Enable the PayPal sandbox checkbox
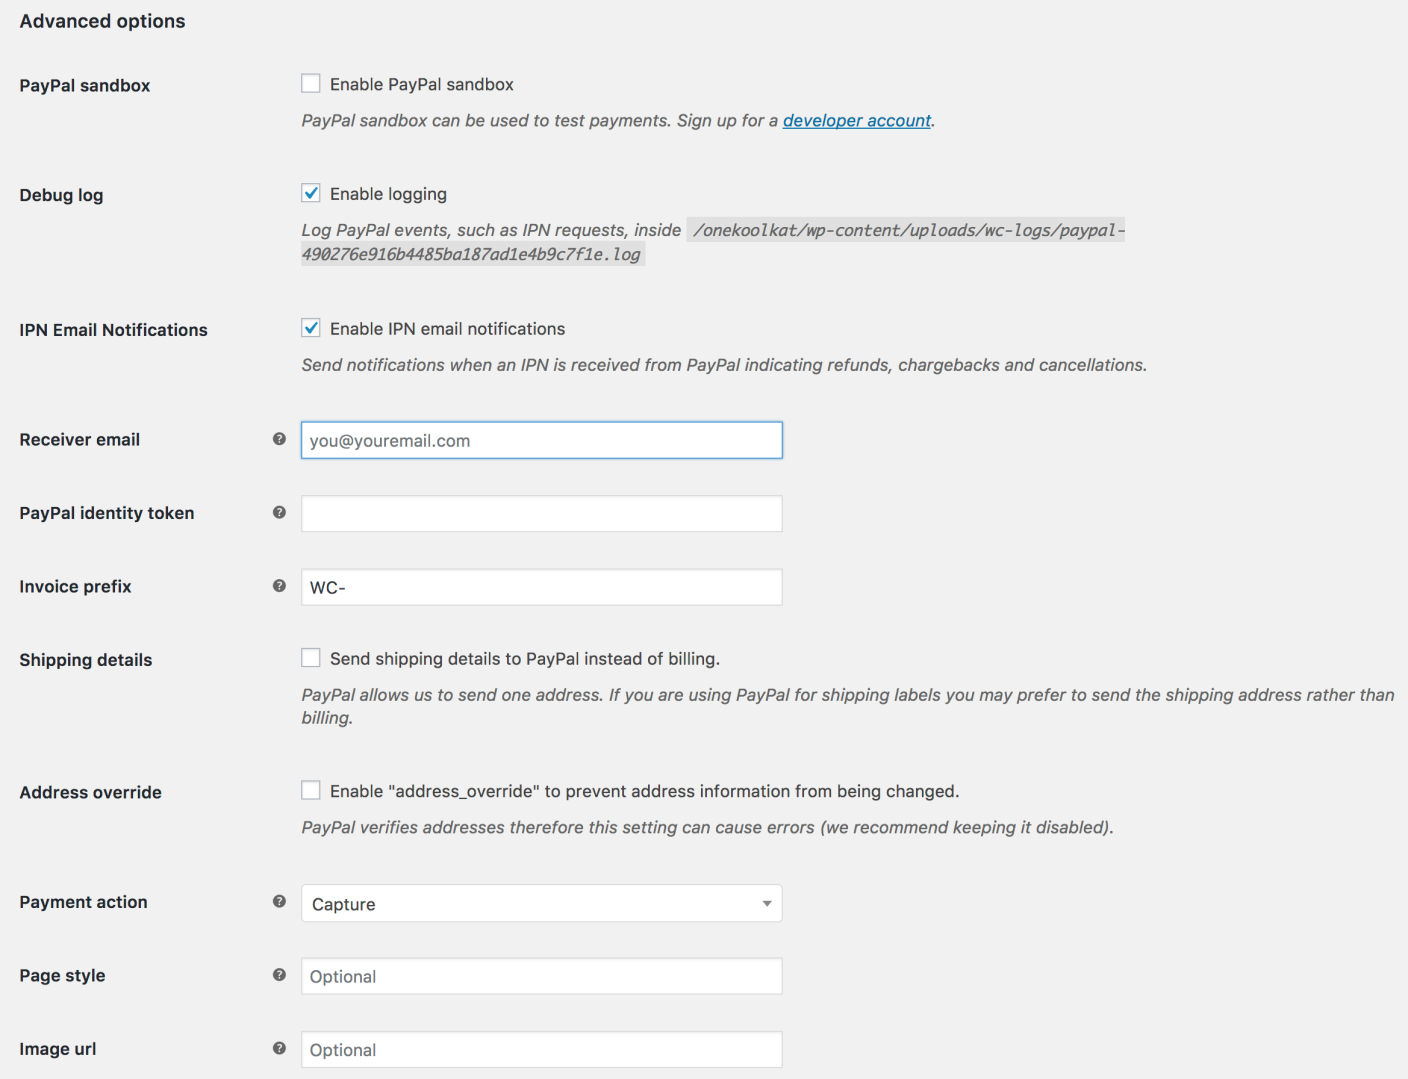1408x1079 pixels. [x=310, y=83]
